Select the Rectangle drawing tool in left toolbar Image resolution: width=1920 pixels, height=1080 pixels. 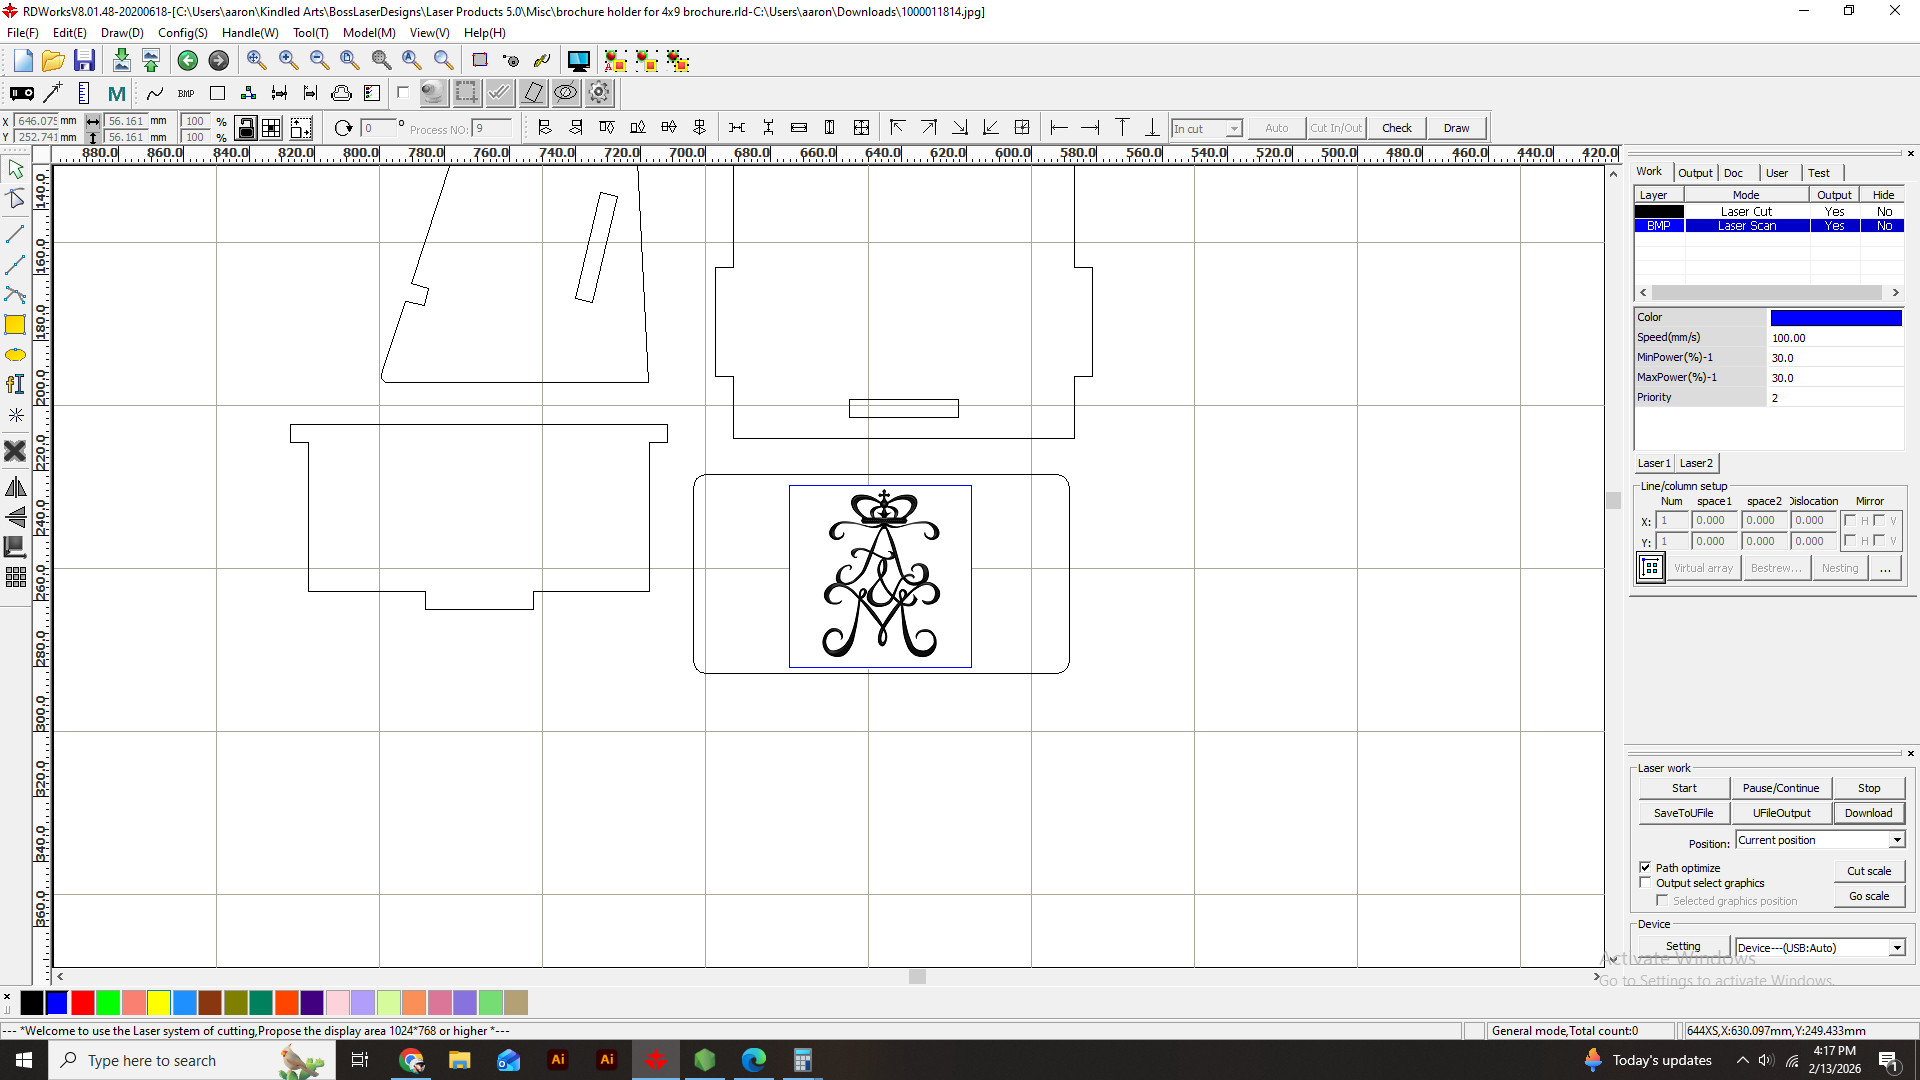(x=15, y=324)
